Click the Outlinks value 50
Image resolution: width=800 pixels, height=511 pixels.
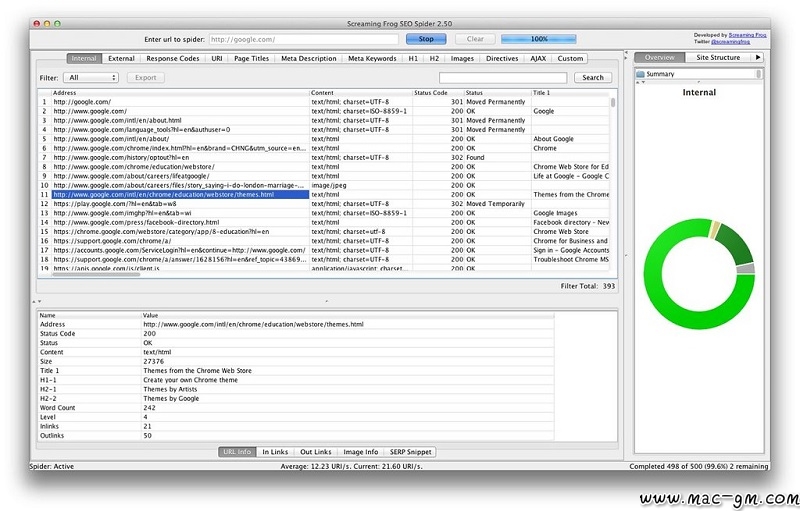pyautogui.click(x=147, y=436)
